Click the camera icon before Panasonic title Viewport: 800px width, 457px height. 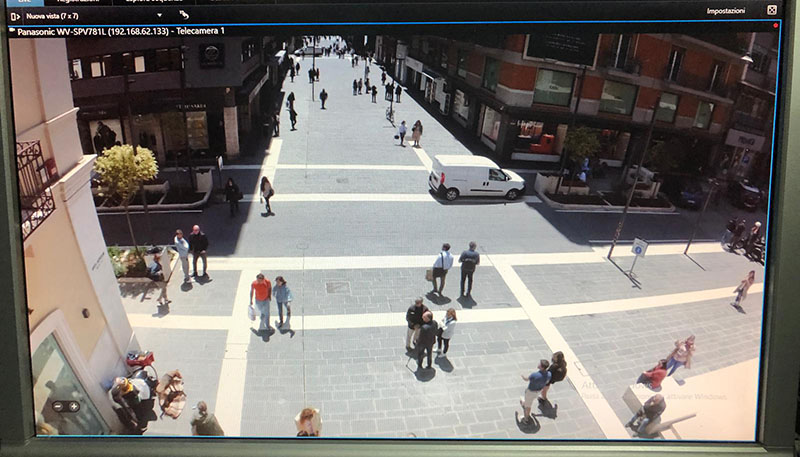click(x=13, y=31)
